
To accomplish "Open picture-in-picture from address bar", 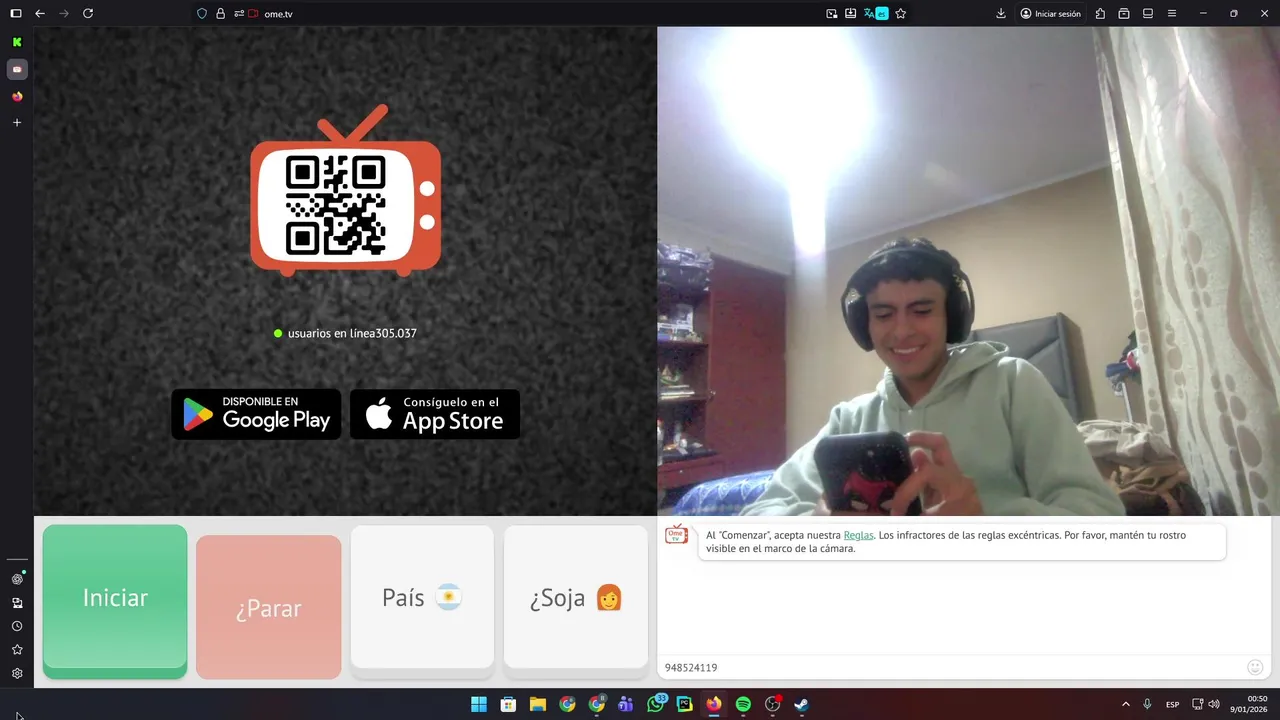I will pyautogui.click(x=831, y=13).
